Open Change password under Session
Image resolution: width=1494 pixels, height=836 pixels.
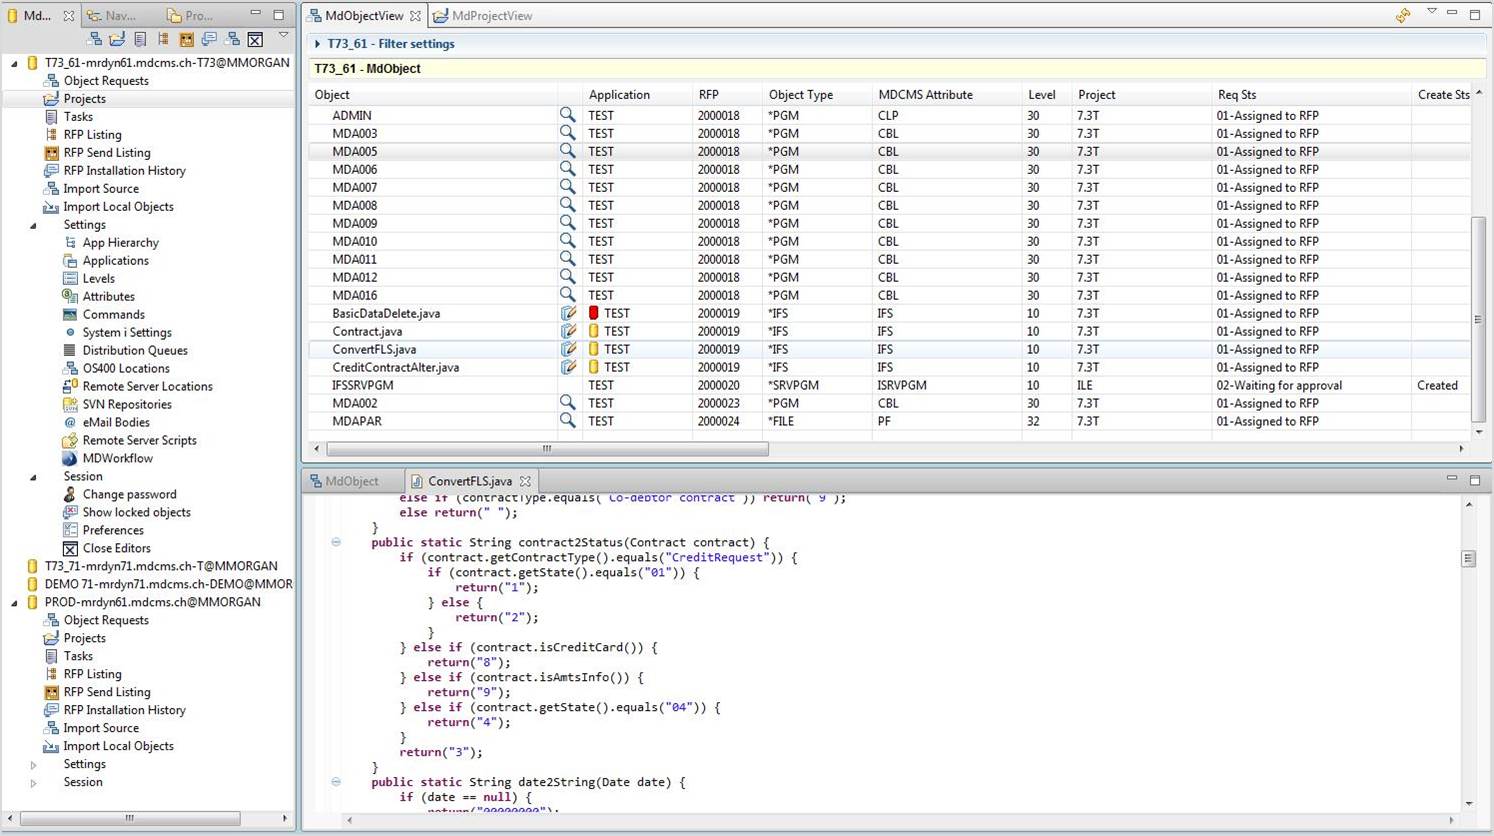click(130, 494)
